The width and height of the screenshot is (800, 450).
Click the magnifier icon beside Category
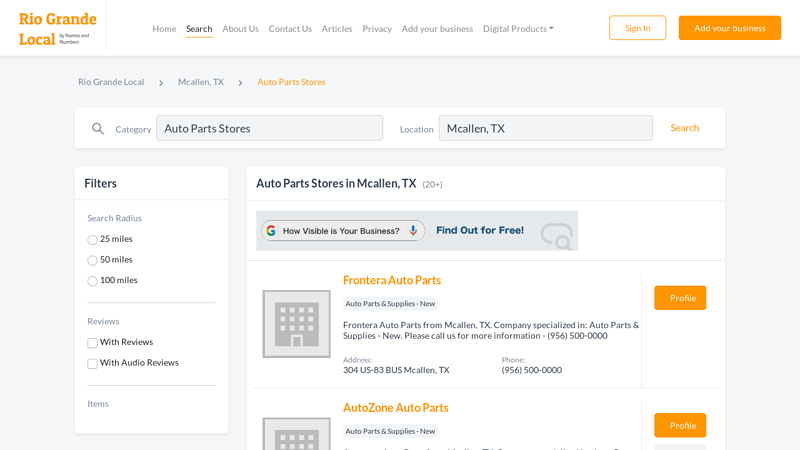click(x=98, y=129)
